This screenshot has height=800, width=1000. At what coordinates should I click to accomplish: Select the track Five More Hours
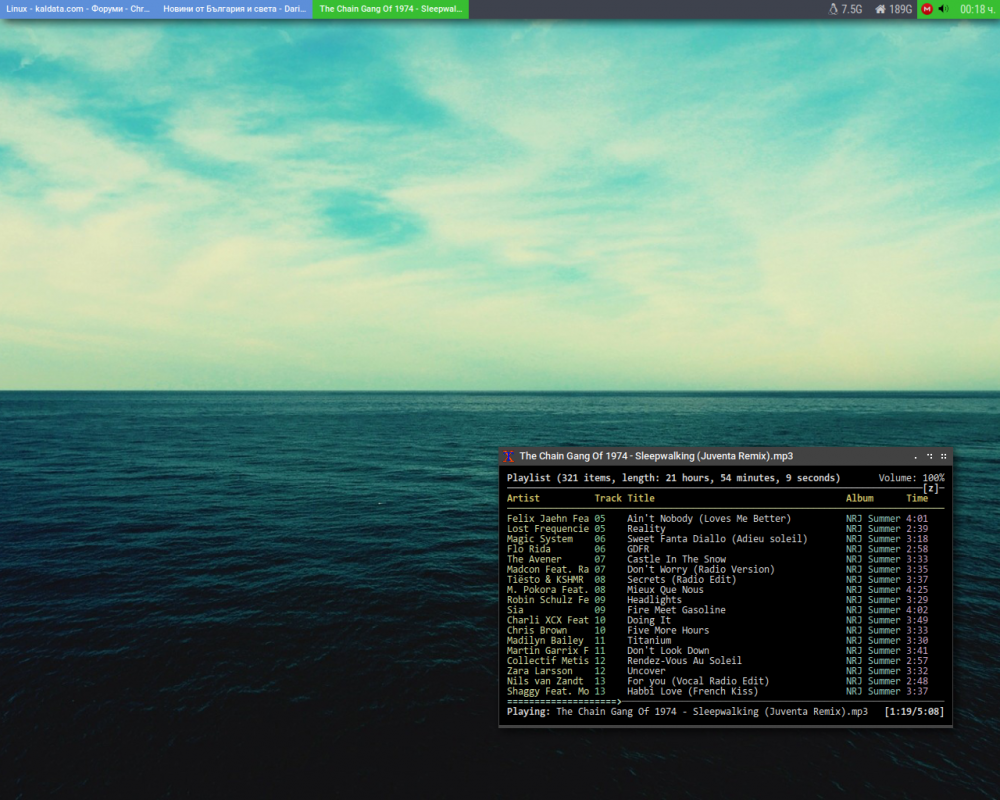668,631
